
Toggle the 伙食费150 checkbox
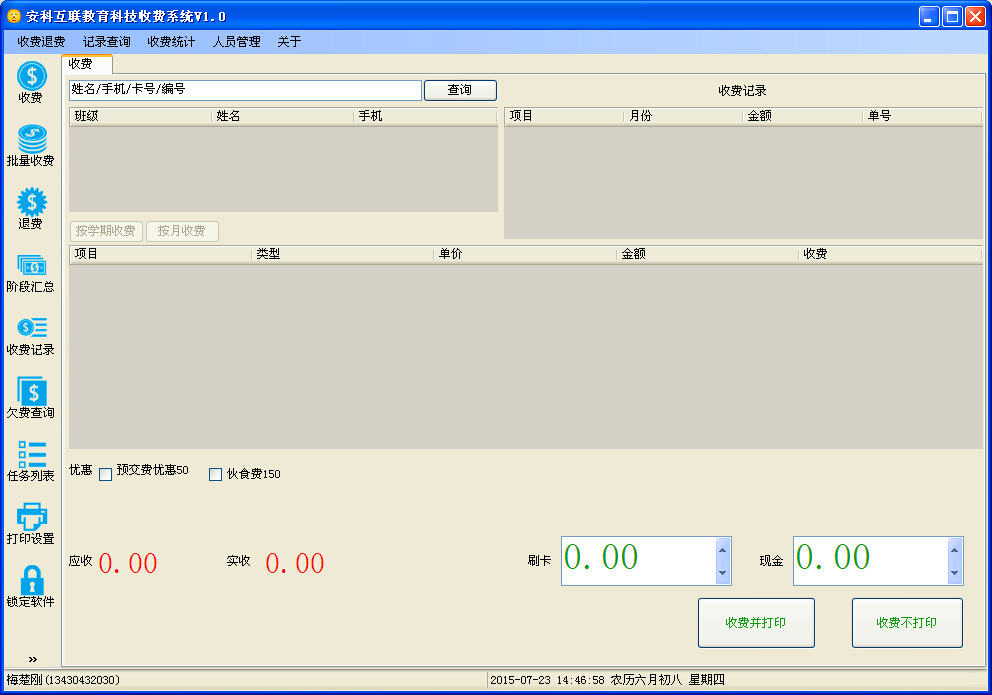(215, 474)
